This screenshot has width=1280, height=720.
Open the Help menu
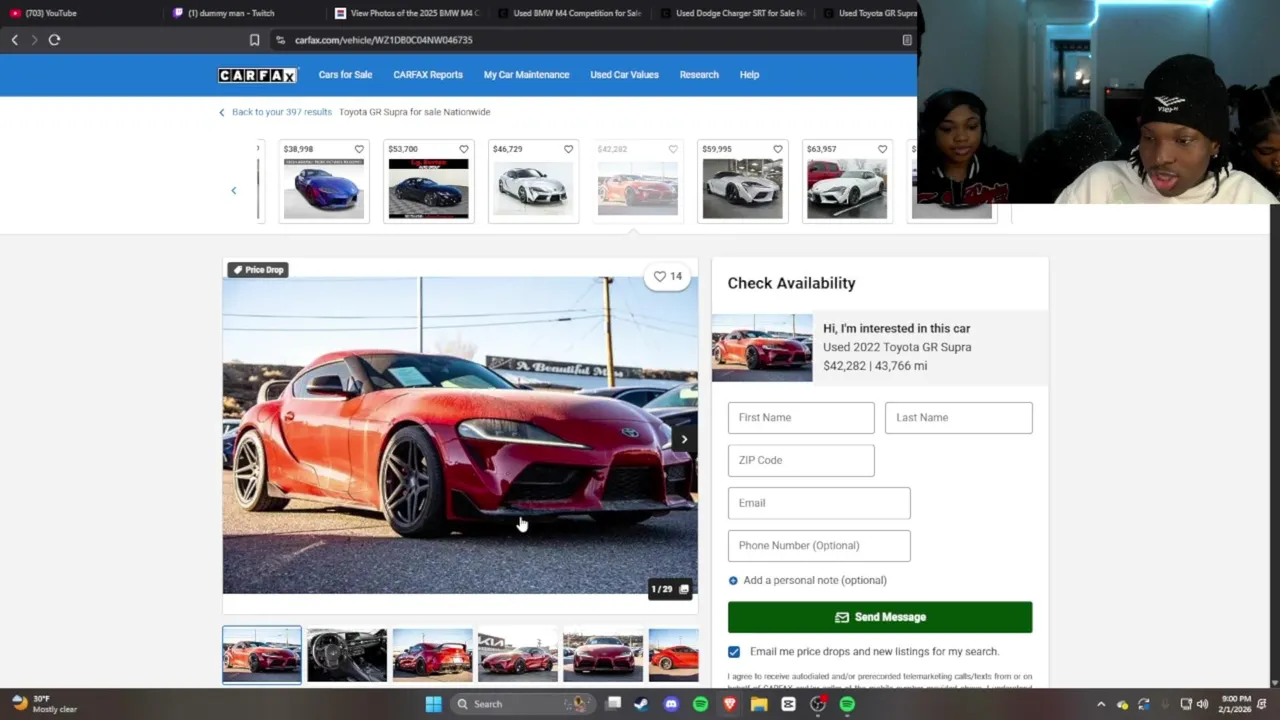click(749, 75)
